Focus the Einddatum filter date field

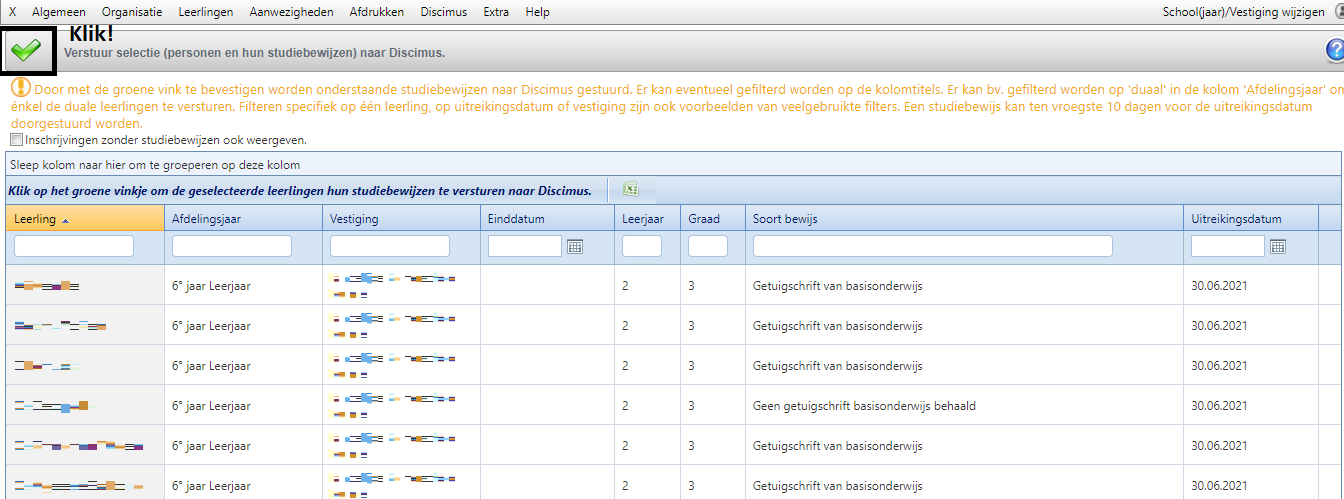(525, 246)
